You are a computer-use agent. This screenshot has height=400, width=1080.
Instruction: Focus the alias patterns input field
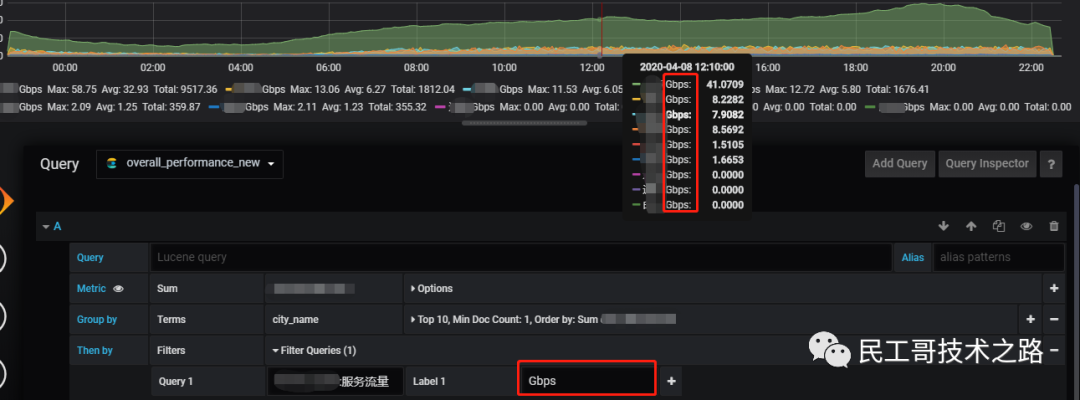click(x=999, y=257)
